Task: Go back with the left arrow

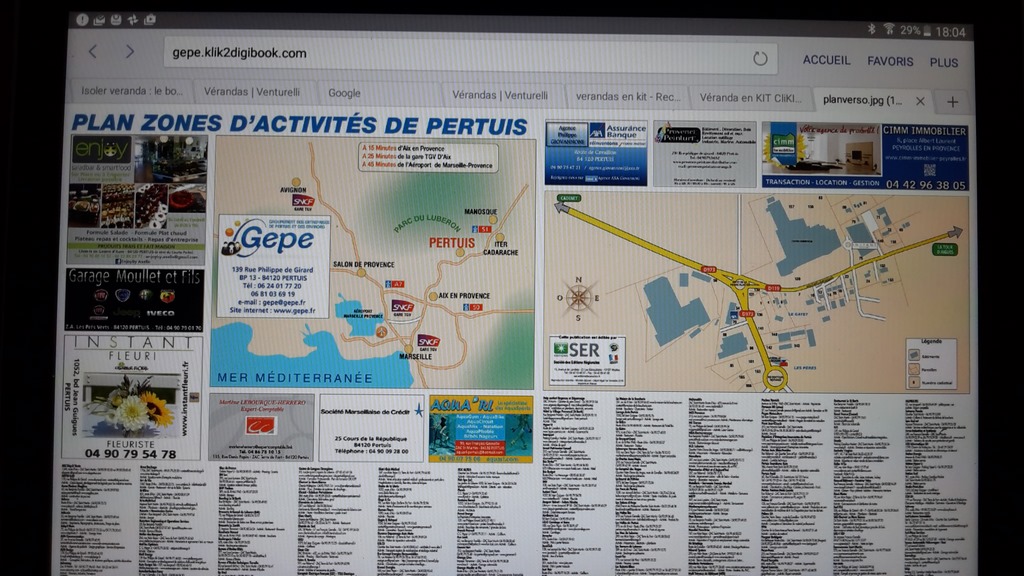Action: coord(93,52)
